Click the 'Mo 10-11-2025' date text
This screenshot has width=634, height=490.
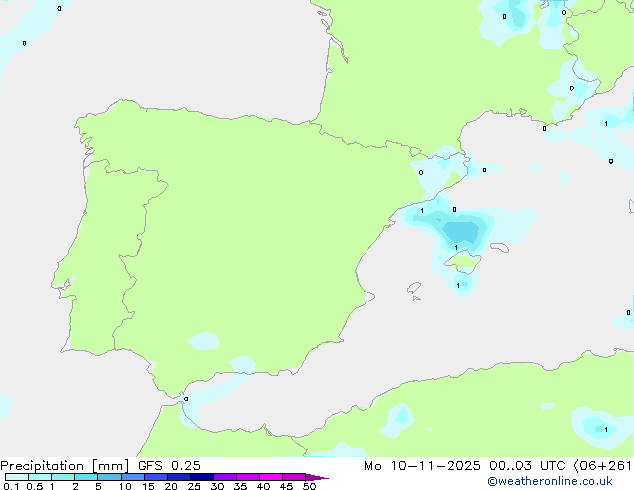coord(422,466)
